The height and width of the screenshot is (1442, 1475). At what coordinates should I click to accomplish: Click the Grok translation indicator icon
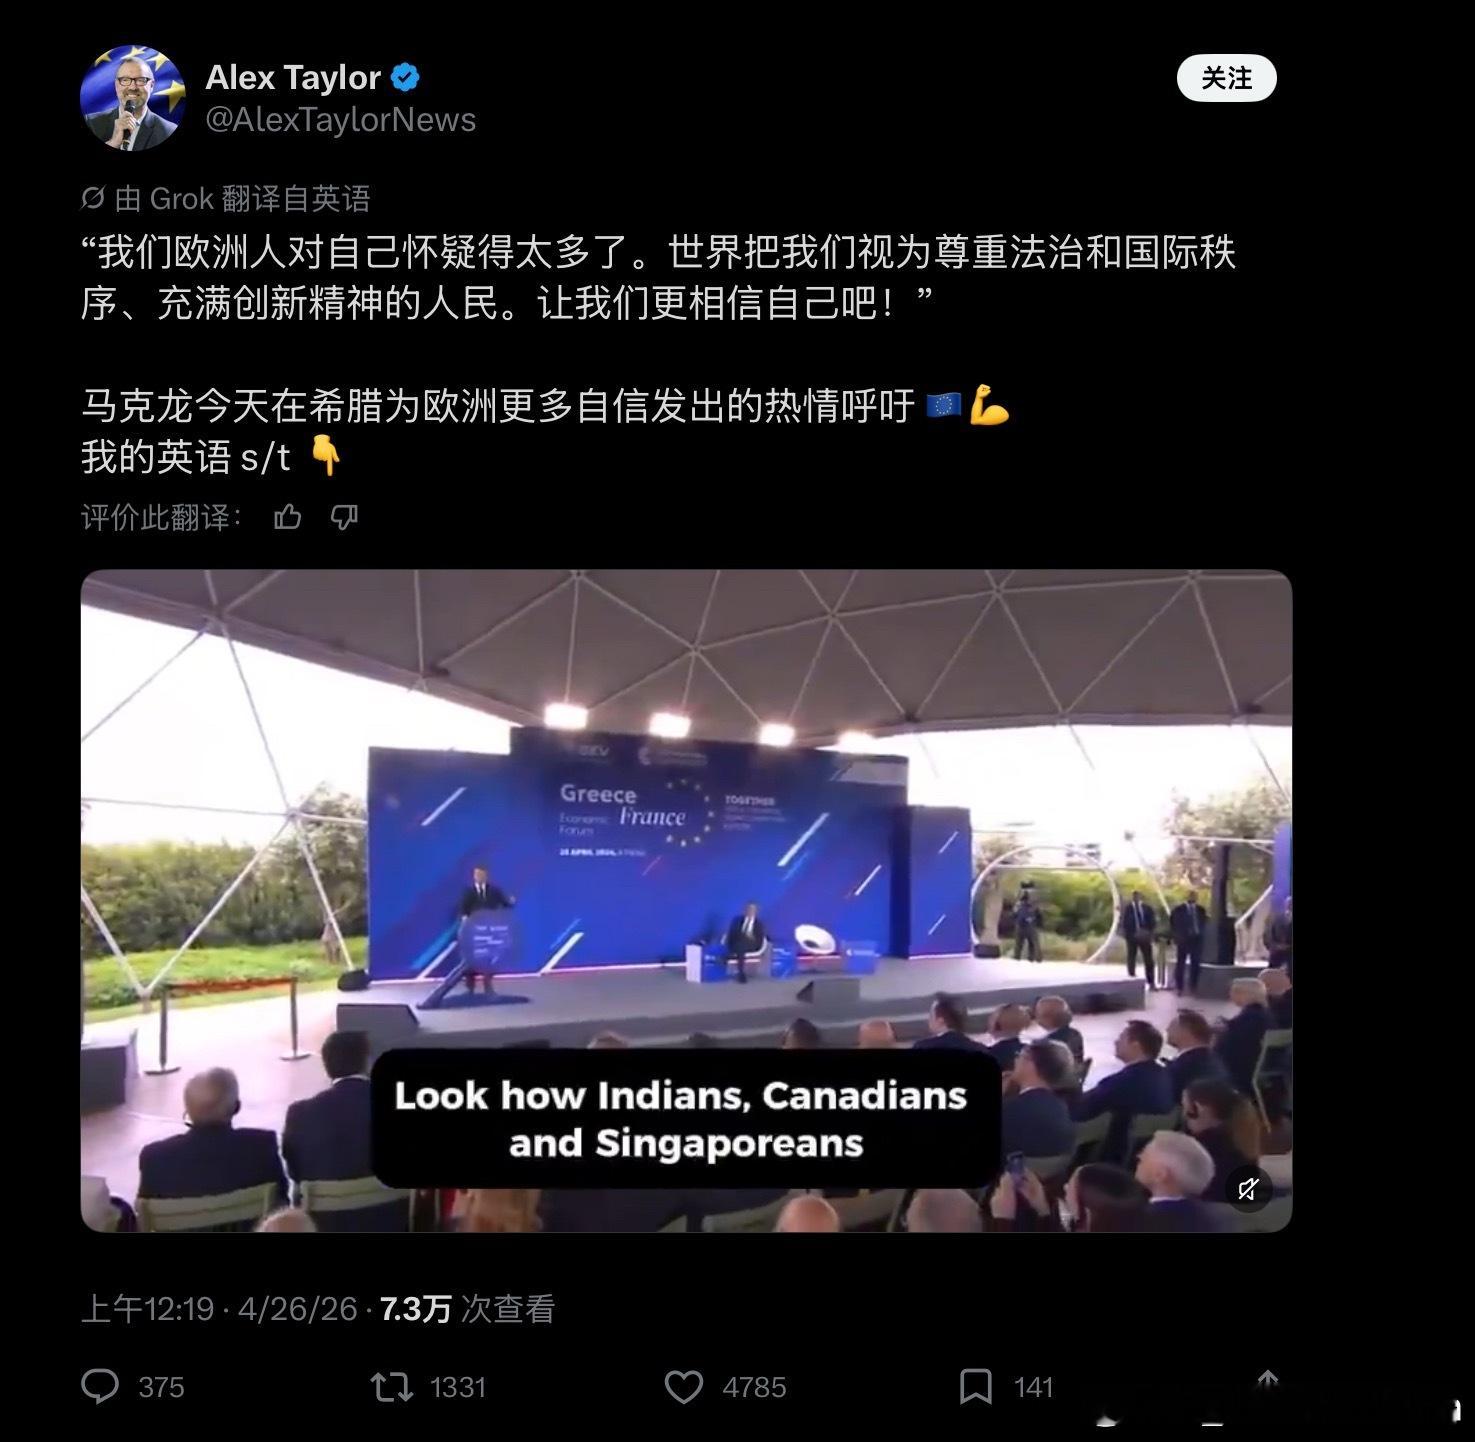(x=93, y=198)
